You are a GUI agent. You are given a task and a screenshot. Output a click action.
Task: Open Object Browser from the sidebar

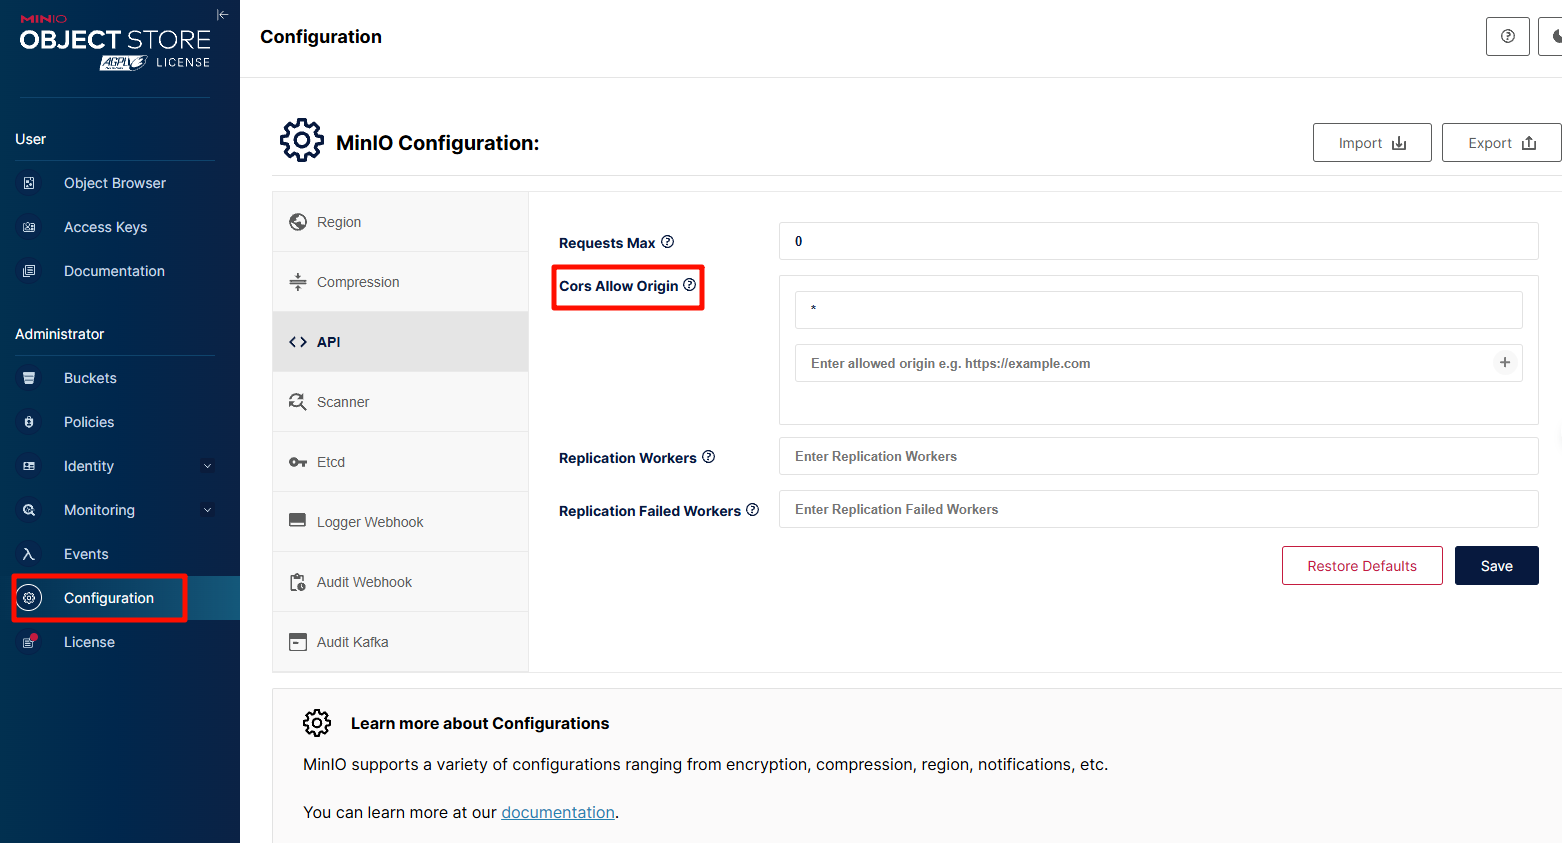coord(114,183)
